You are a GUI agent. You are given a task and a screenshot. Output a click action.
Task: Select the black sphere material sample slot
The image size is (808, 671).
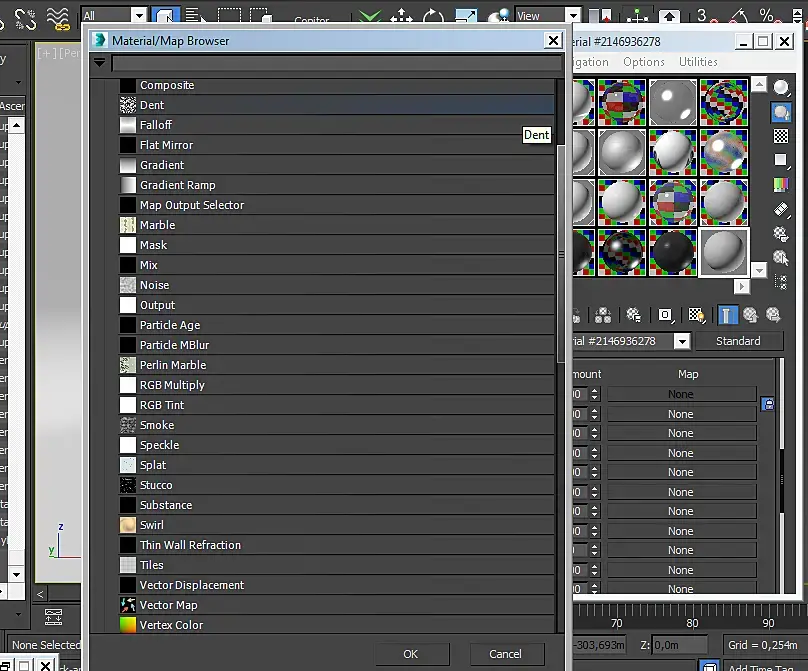click(672, 253)
